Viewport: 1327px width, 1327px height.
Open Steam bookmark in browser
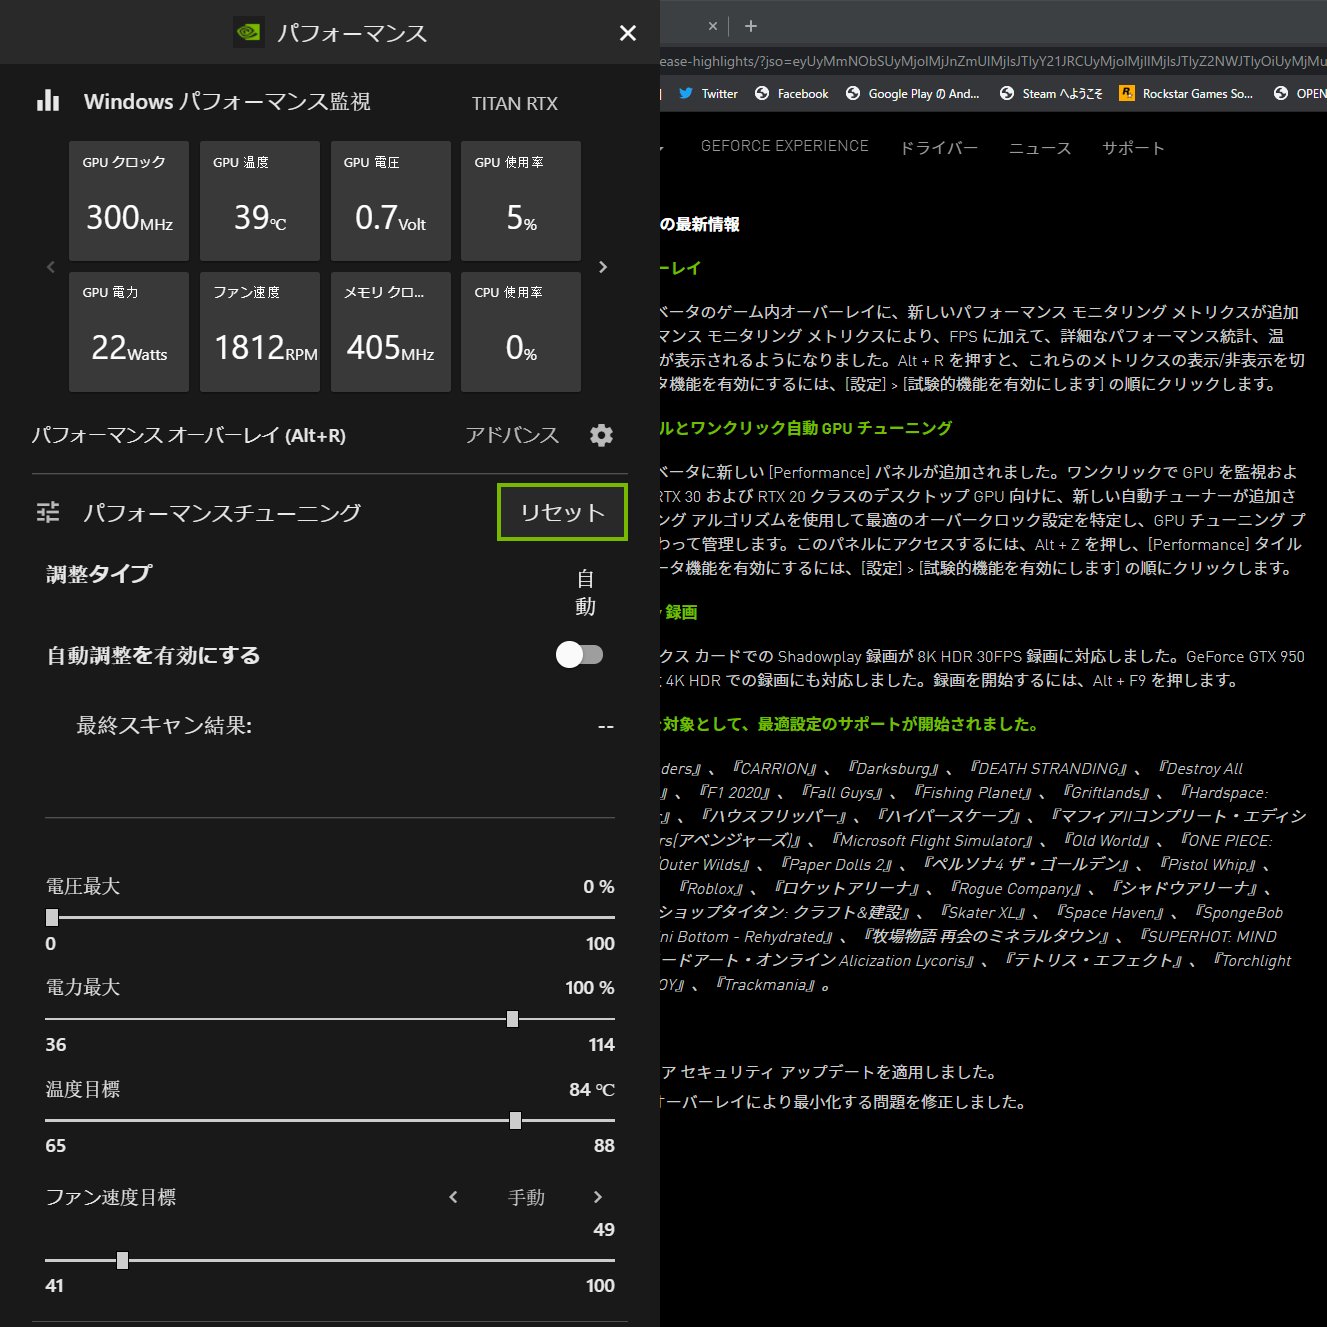pos(1052,93)
